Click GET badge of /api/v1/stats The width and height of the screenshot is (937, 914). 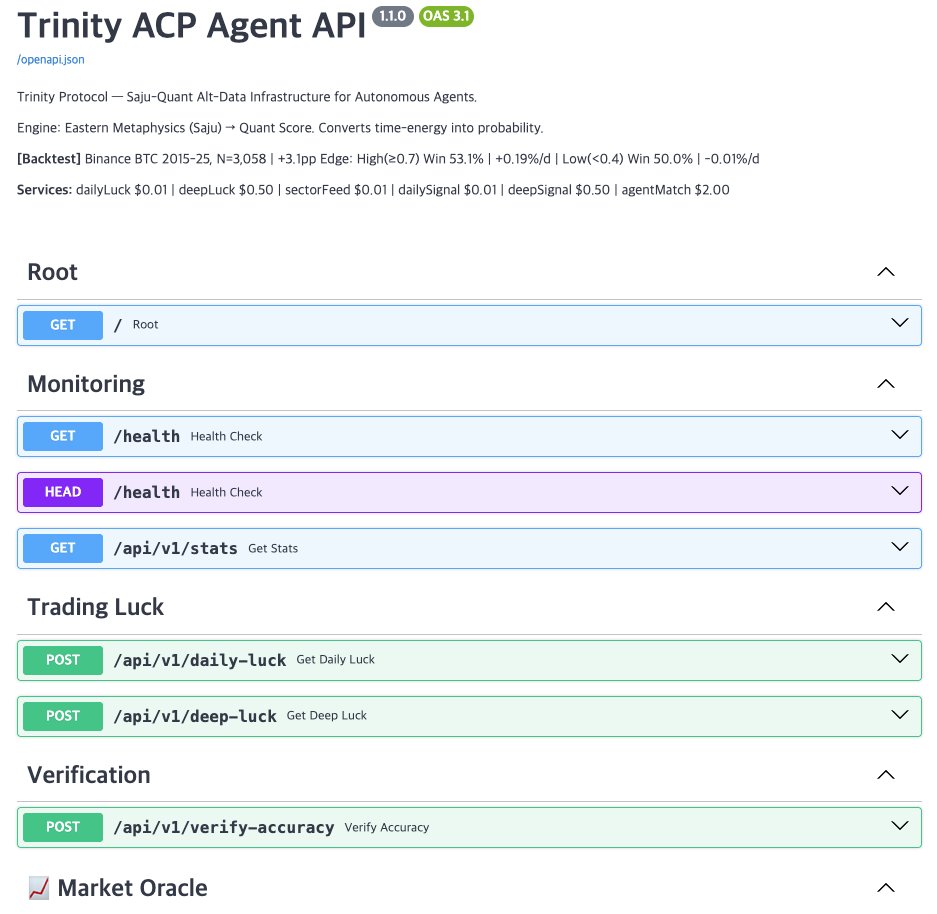click(63, 548)
